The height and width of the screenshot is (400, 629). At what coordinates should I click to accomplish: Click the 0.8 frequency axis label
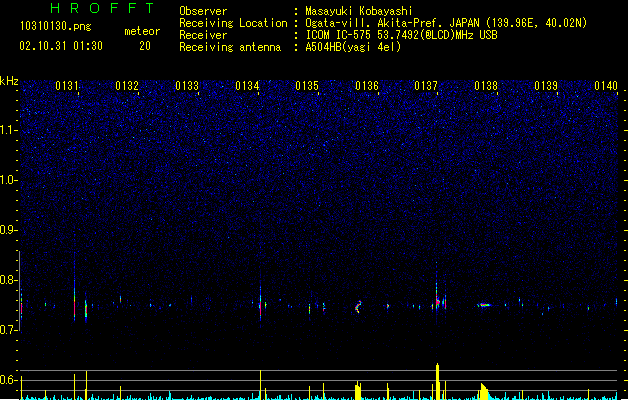[x=9, y=280]
